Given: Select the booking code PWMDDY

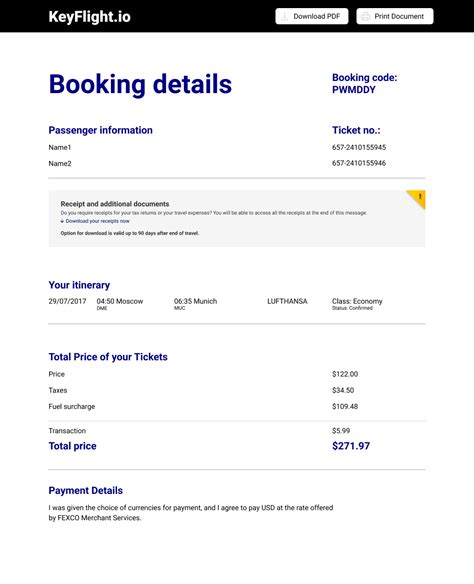Looking at the screenshot, I should 354,90.
